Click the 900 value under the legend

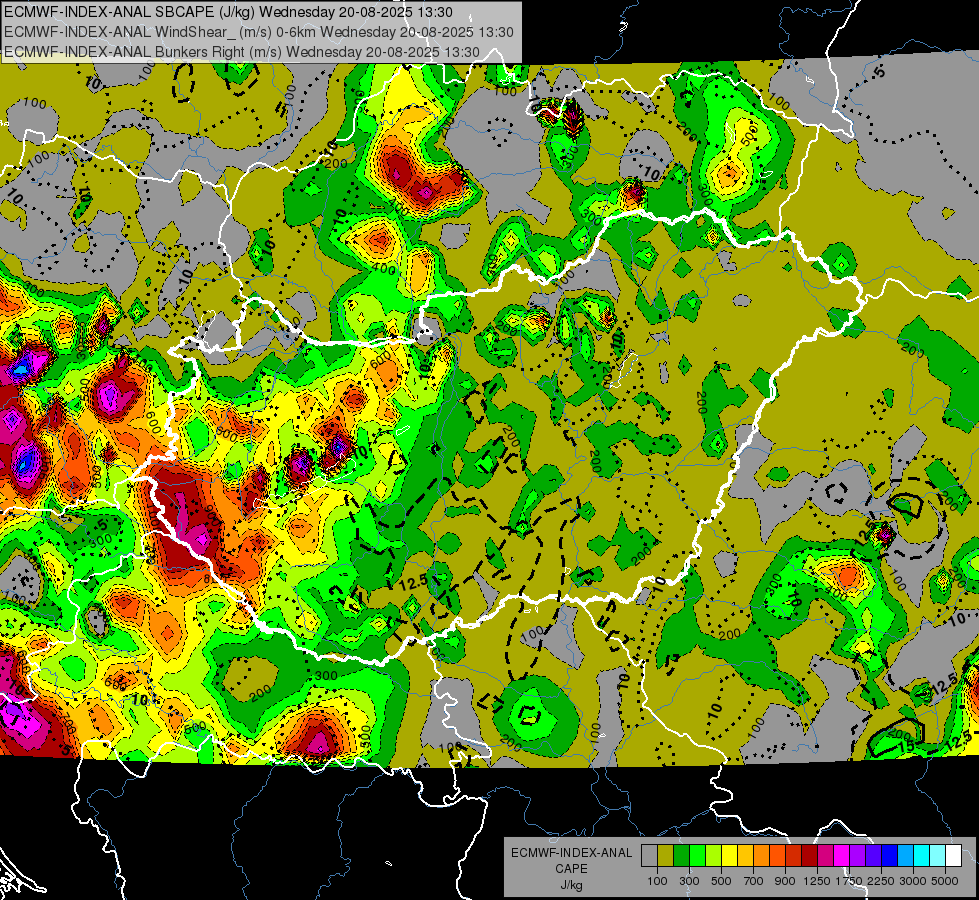click(x=785, y=881)
